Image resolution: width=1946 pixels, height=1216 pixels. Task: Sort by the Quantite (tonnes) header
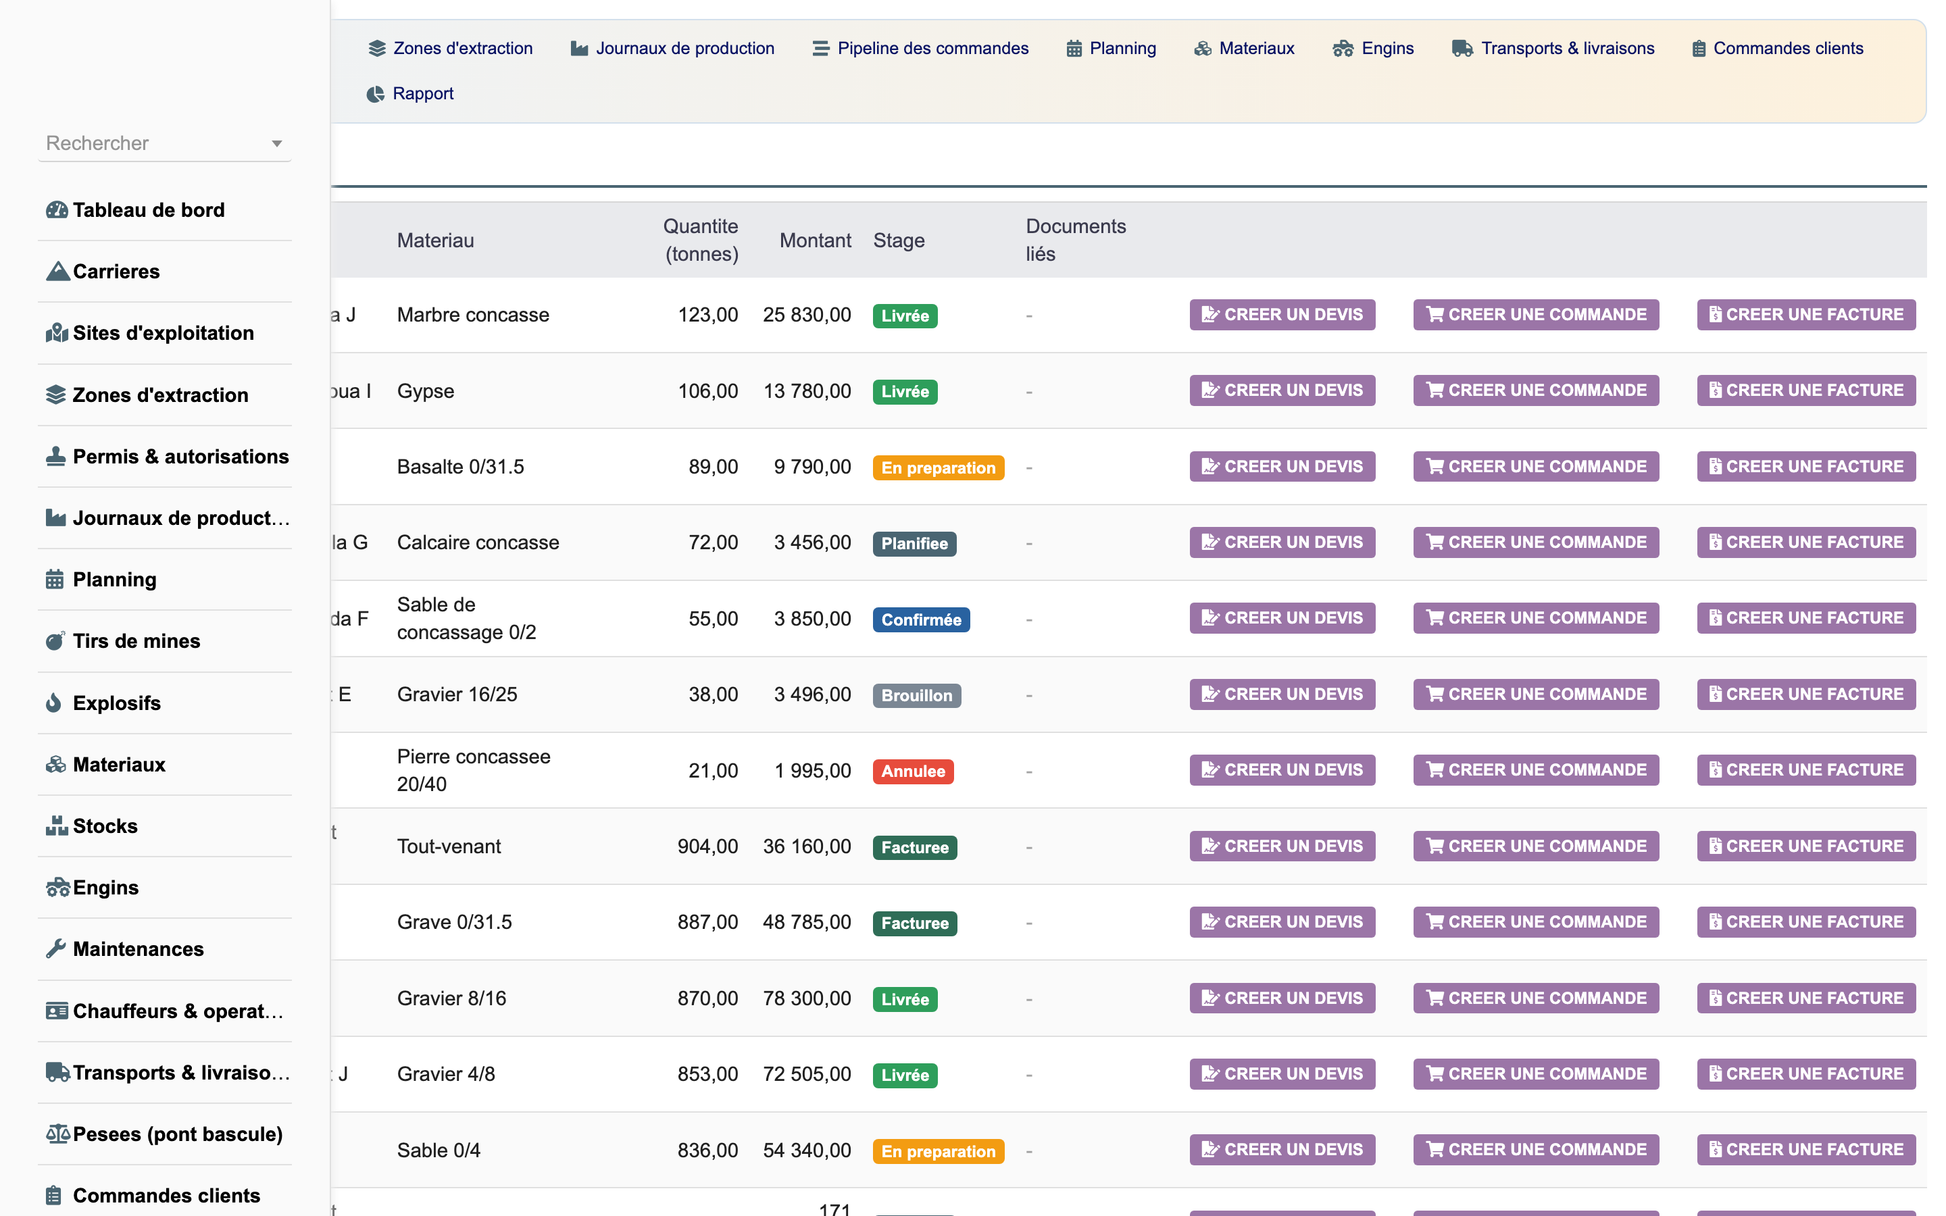point(701,240)
